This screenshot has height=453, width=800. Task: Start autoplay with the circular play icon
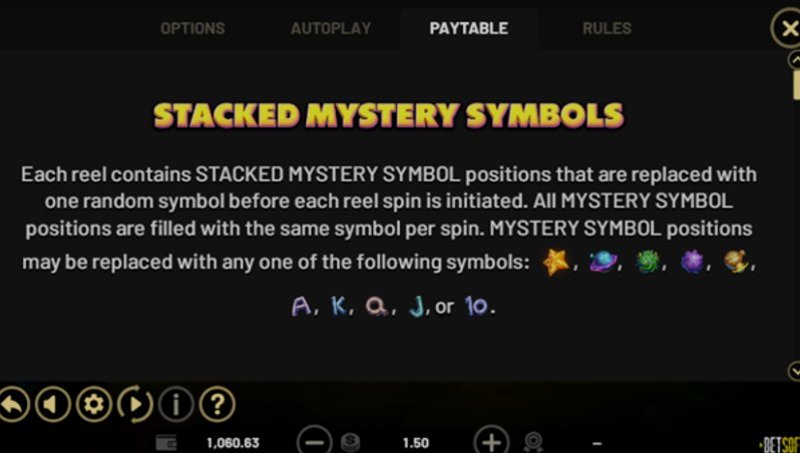(x=135, y=405)
